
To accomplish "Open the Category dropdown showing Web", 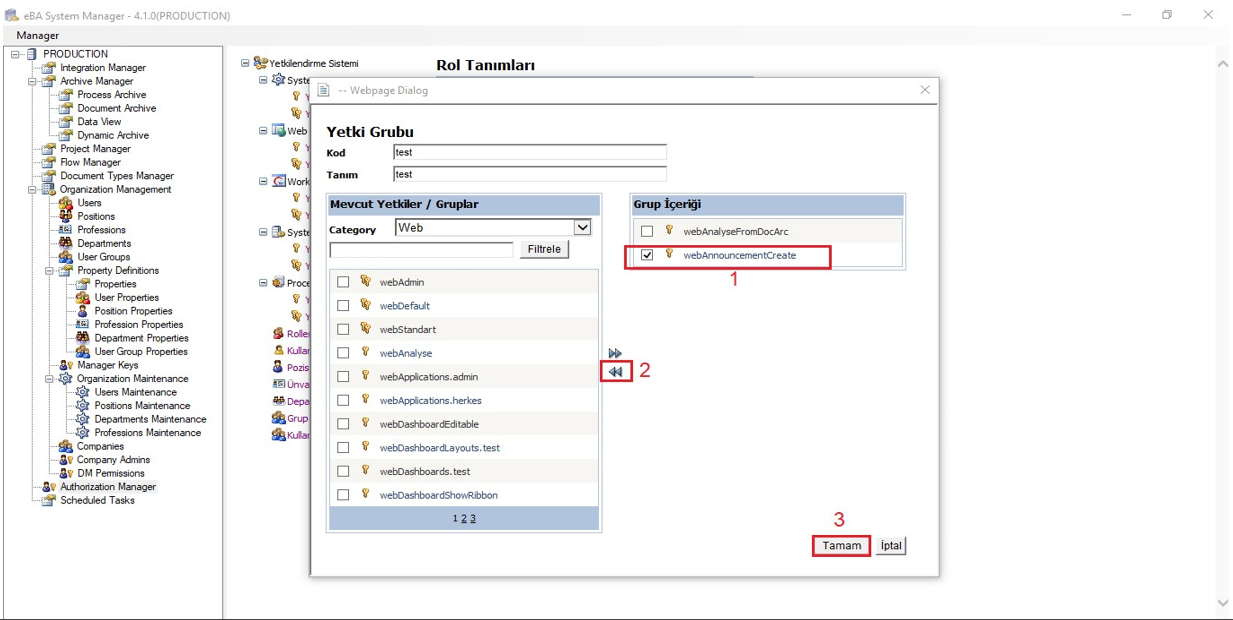I will 582,228.
